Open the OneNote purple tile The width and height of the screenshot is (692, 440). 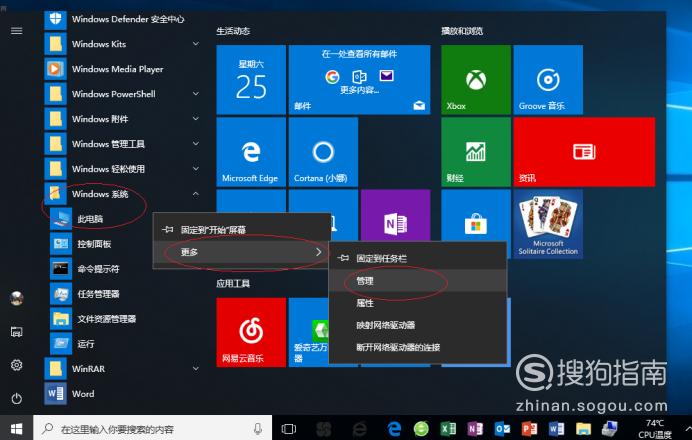point(395,216)
